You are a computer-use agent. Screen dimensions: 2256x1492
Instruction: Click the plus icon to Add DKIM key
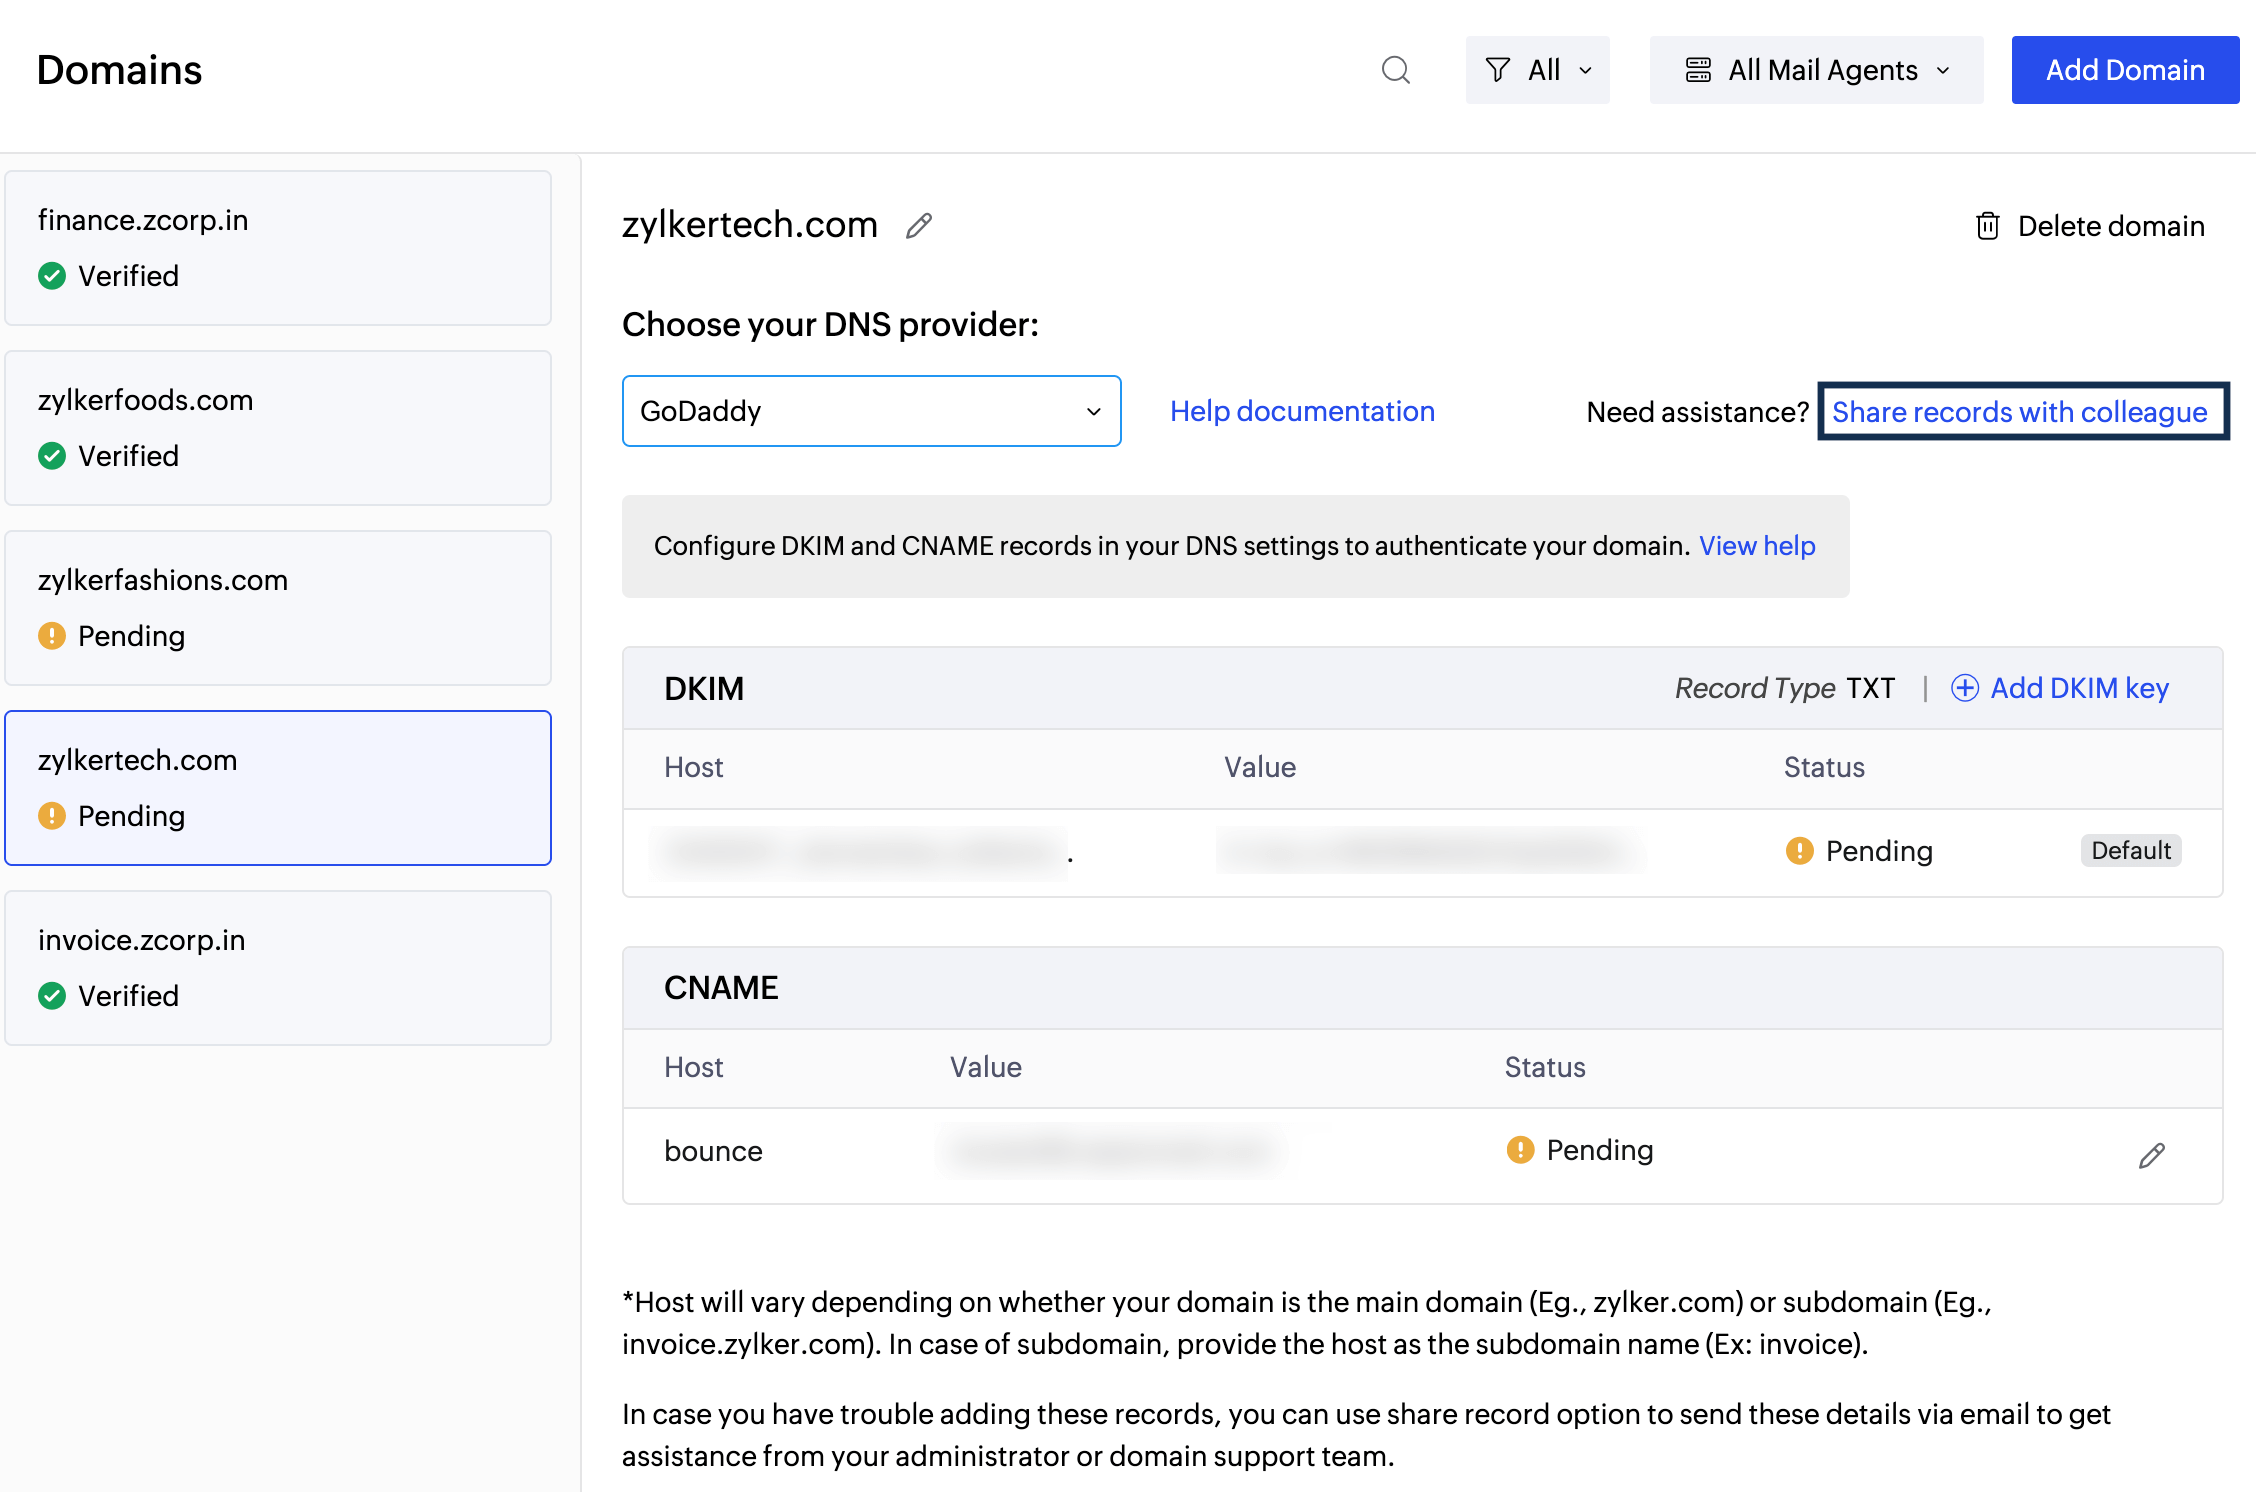(x=1966, y=688)
